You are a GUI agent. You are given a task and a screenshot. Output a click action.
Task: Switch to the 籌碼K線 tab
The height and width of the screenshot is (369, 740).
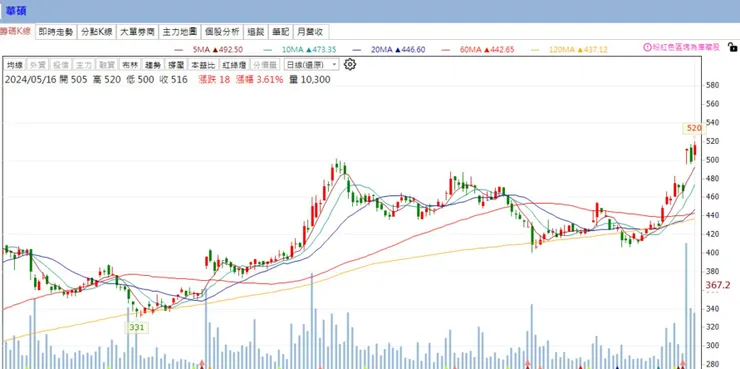tap(16, 32)
